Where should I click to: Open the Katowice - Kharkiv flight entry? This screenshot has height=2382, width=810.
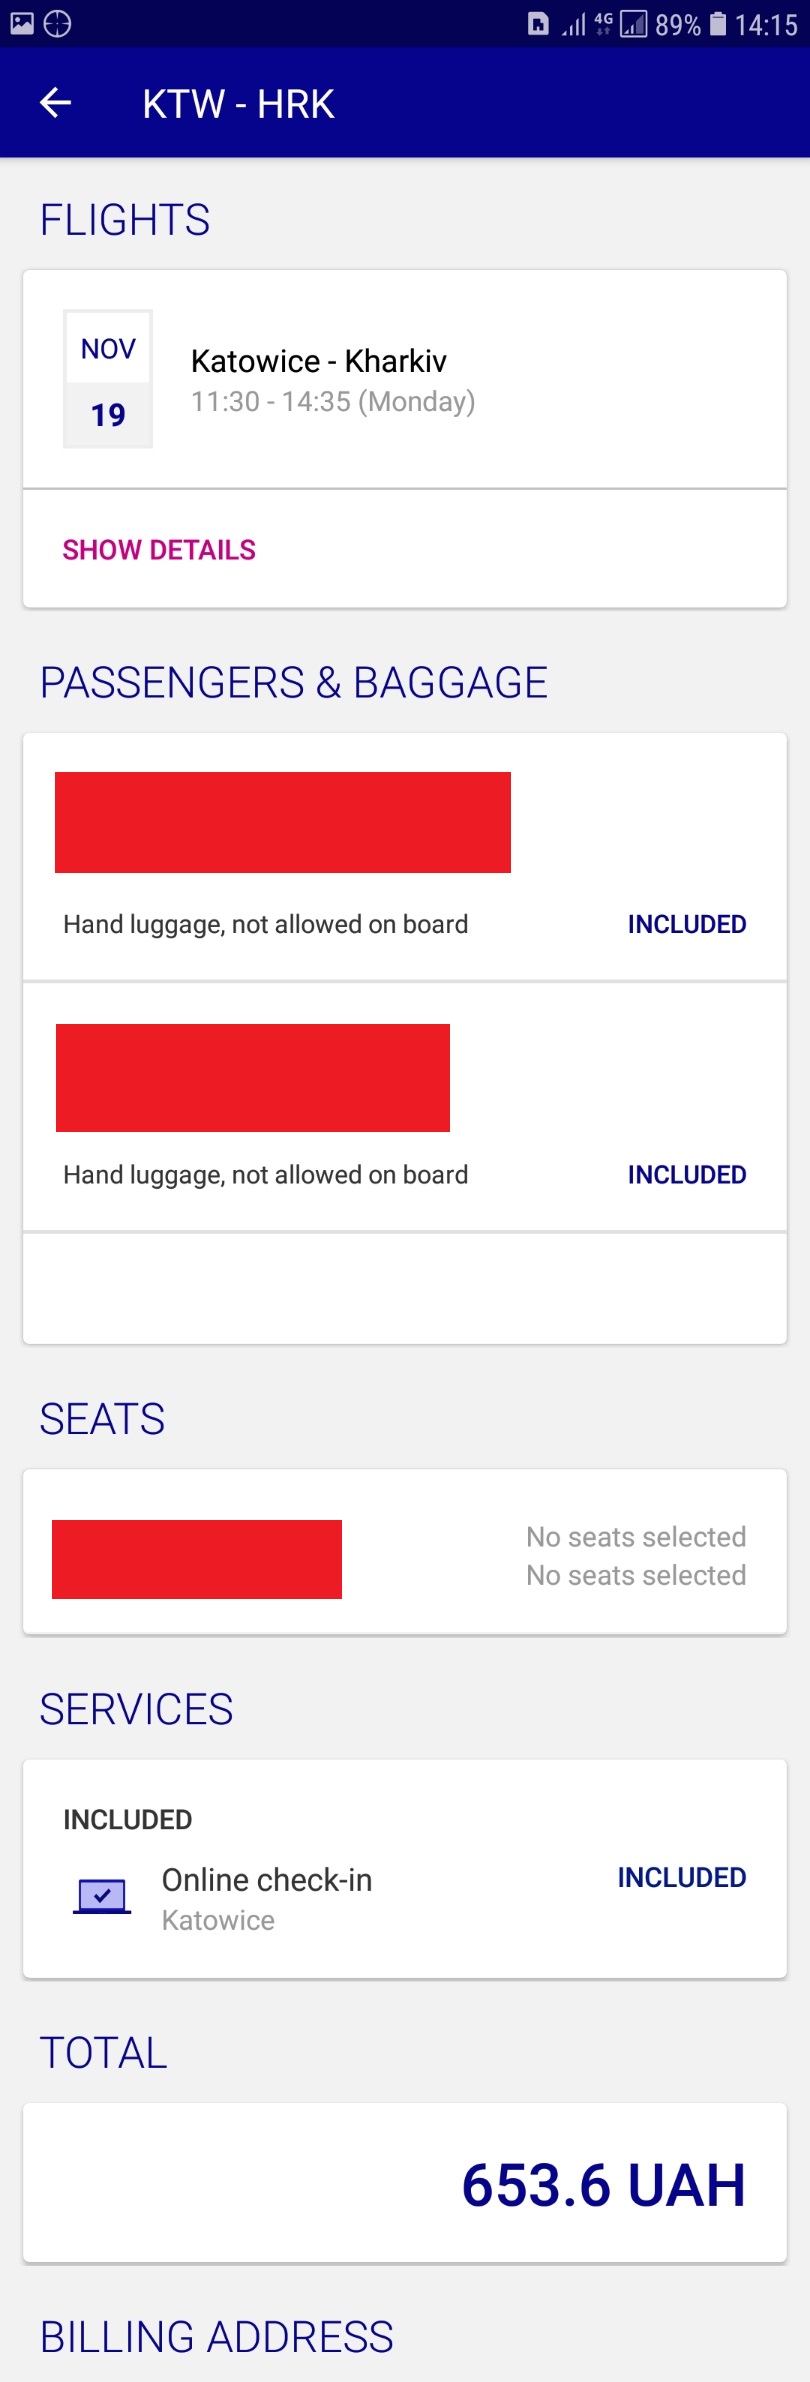click(x=319, y=379)
